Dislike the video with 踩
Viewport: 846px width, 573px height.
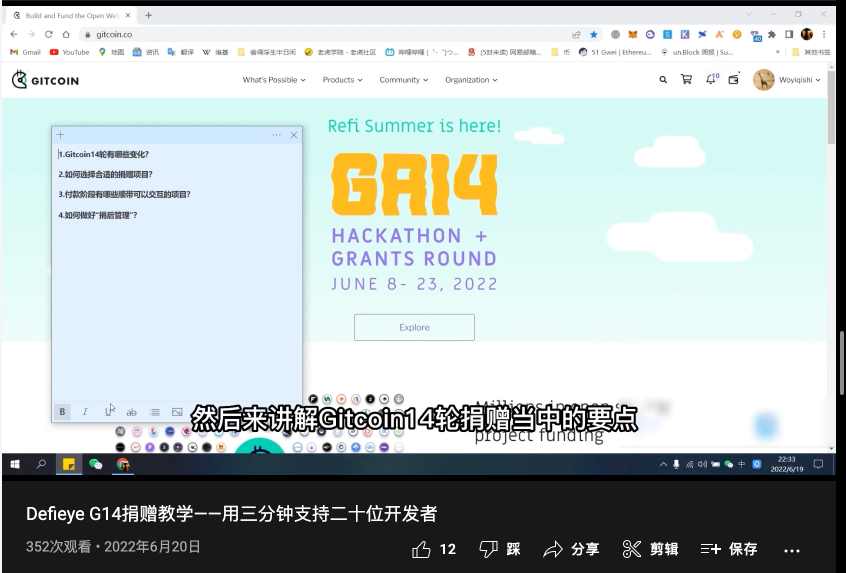click(x=500, y=549)
